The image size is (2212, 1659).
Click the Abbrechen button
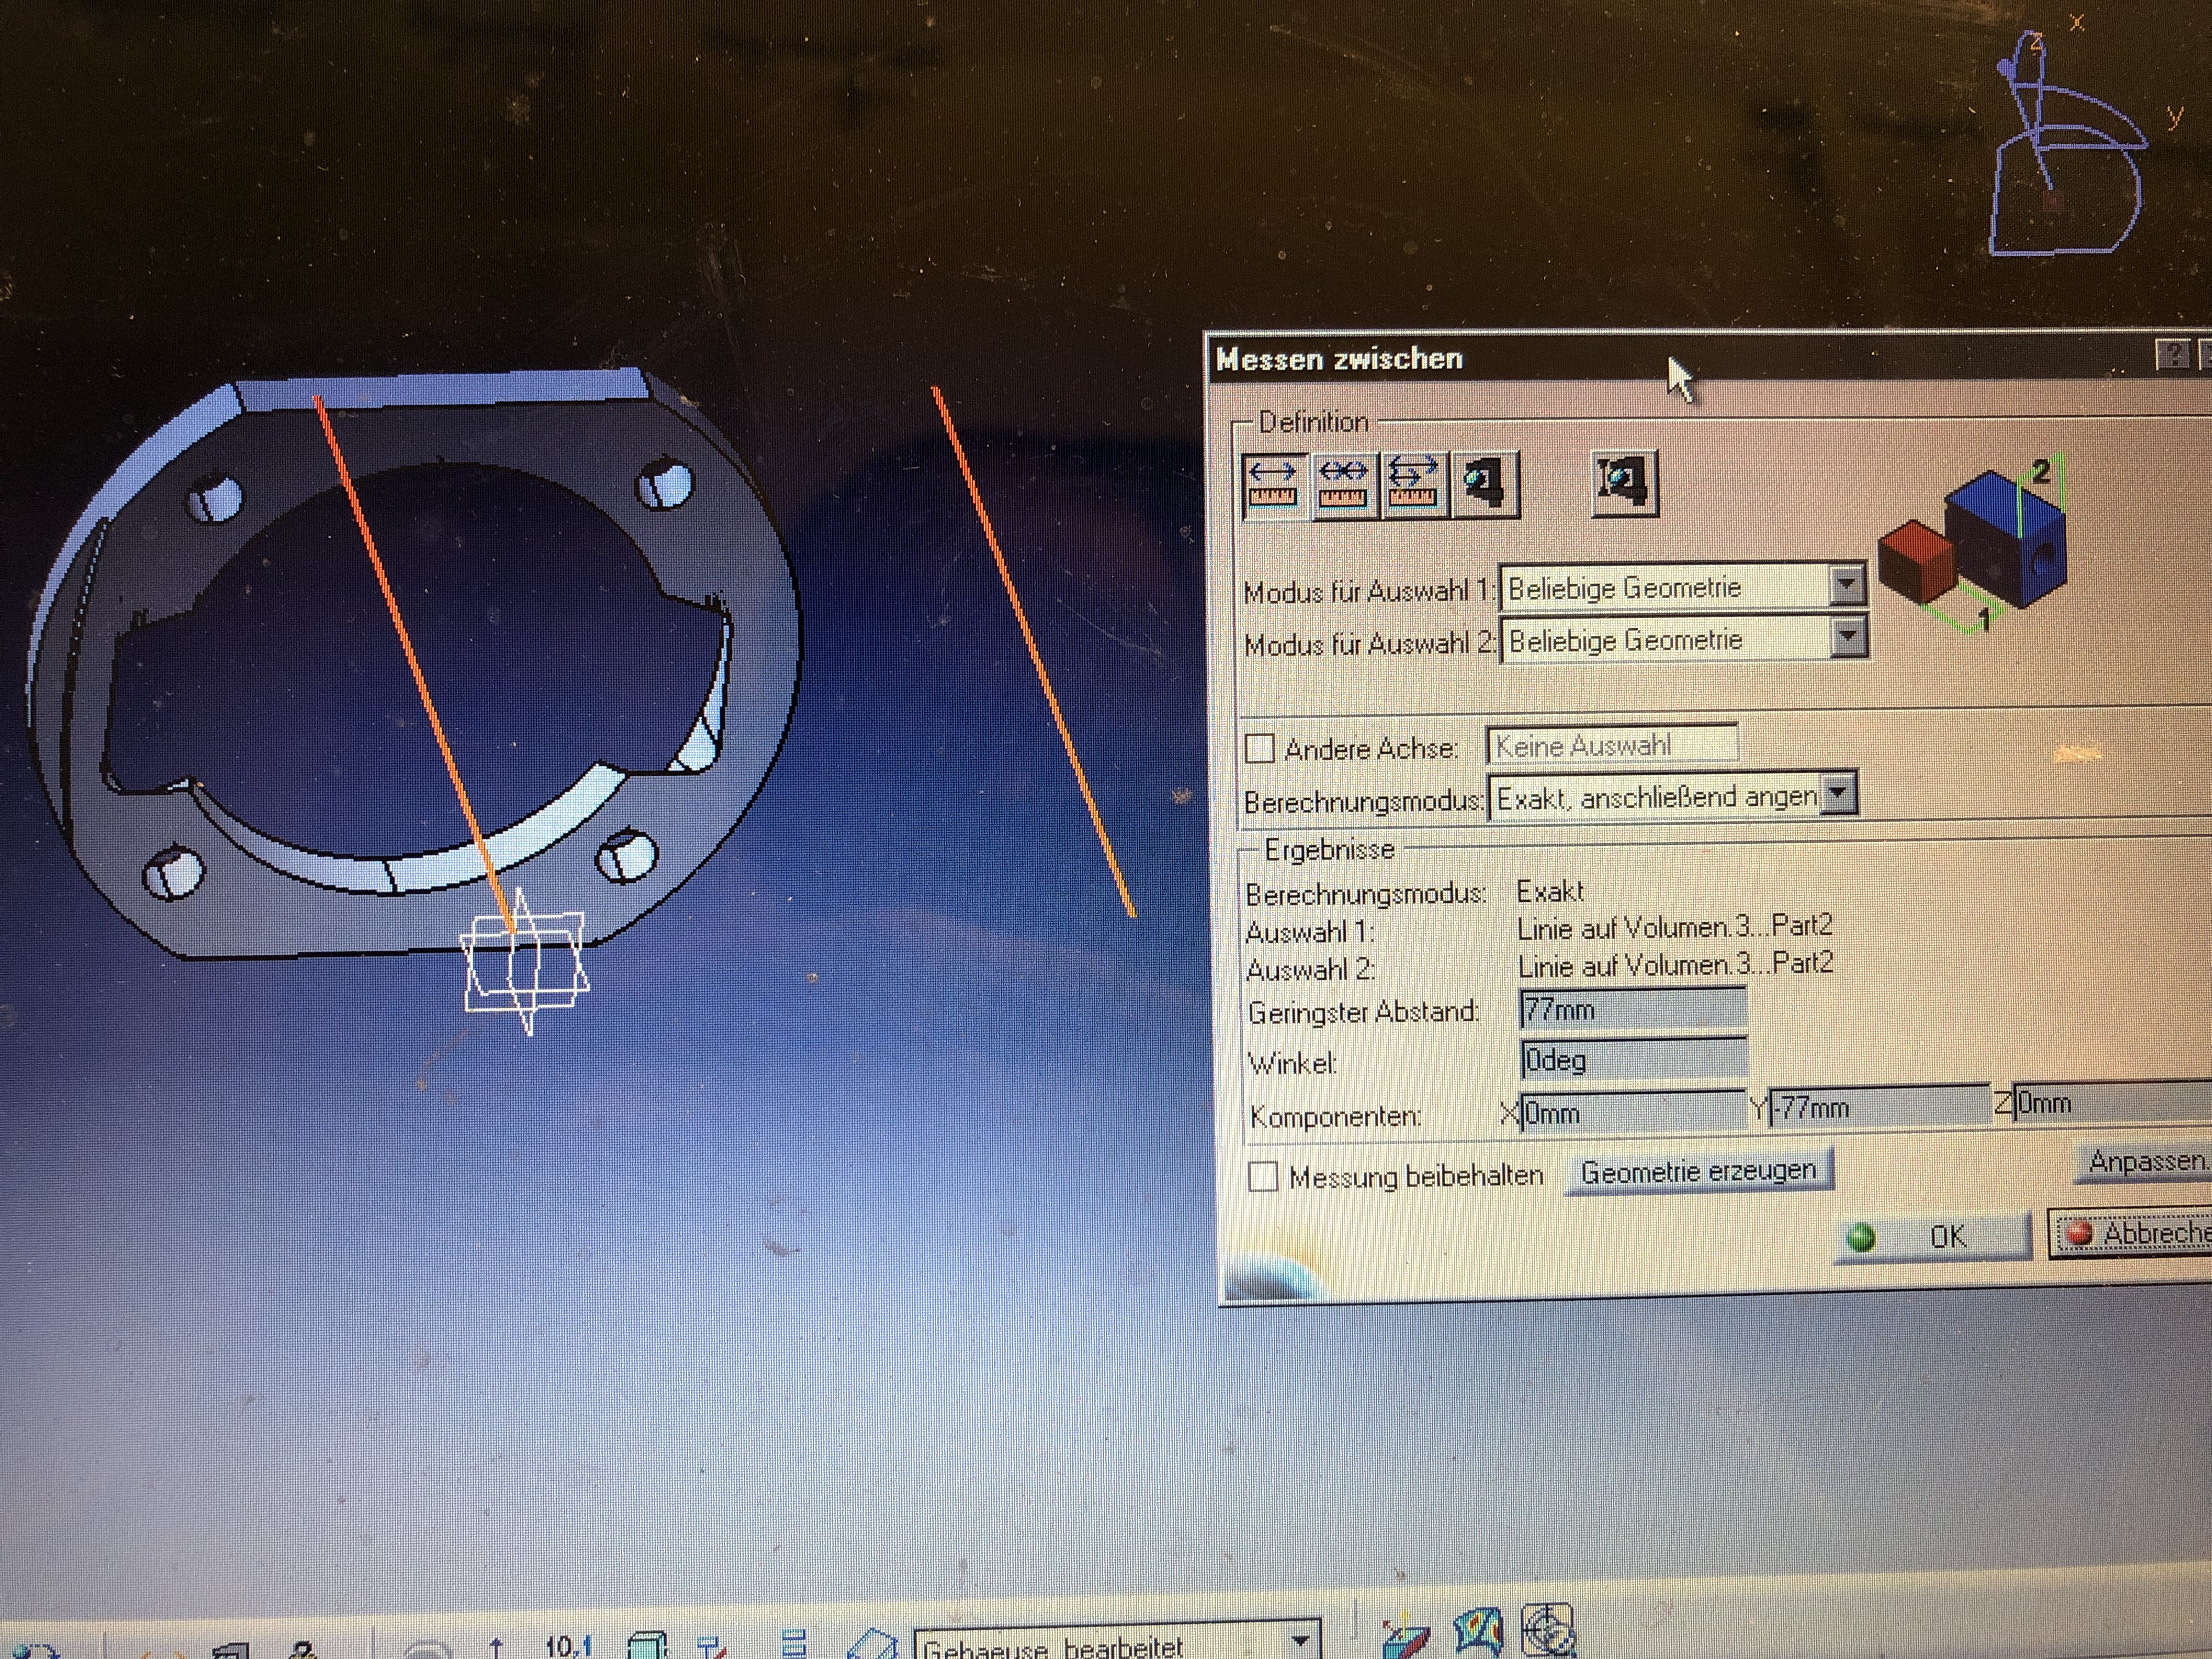click(2135, 1233)
